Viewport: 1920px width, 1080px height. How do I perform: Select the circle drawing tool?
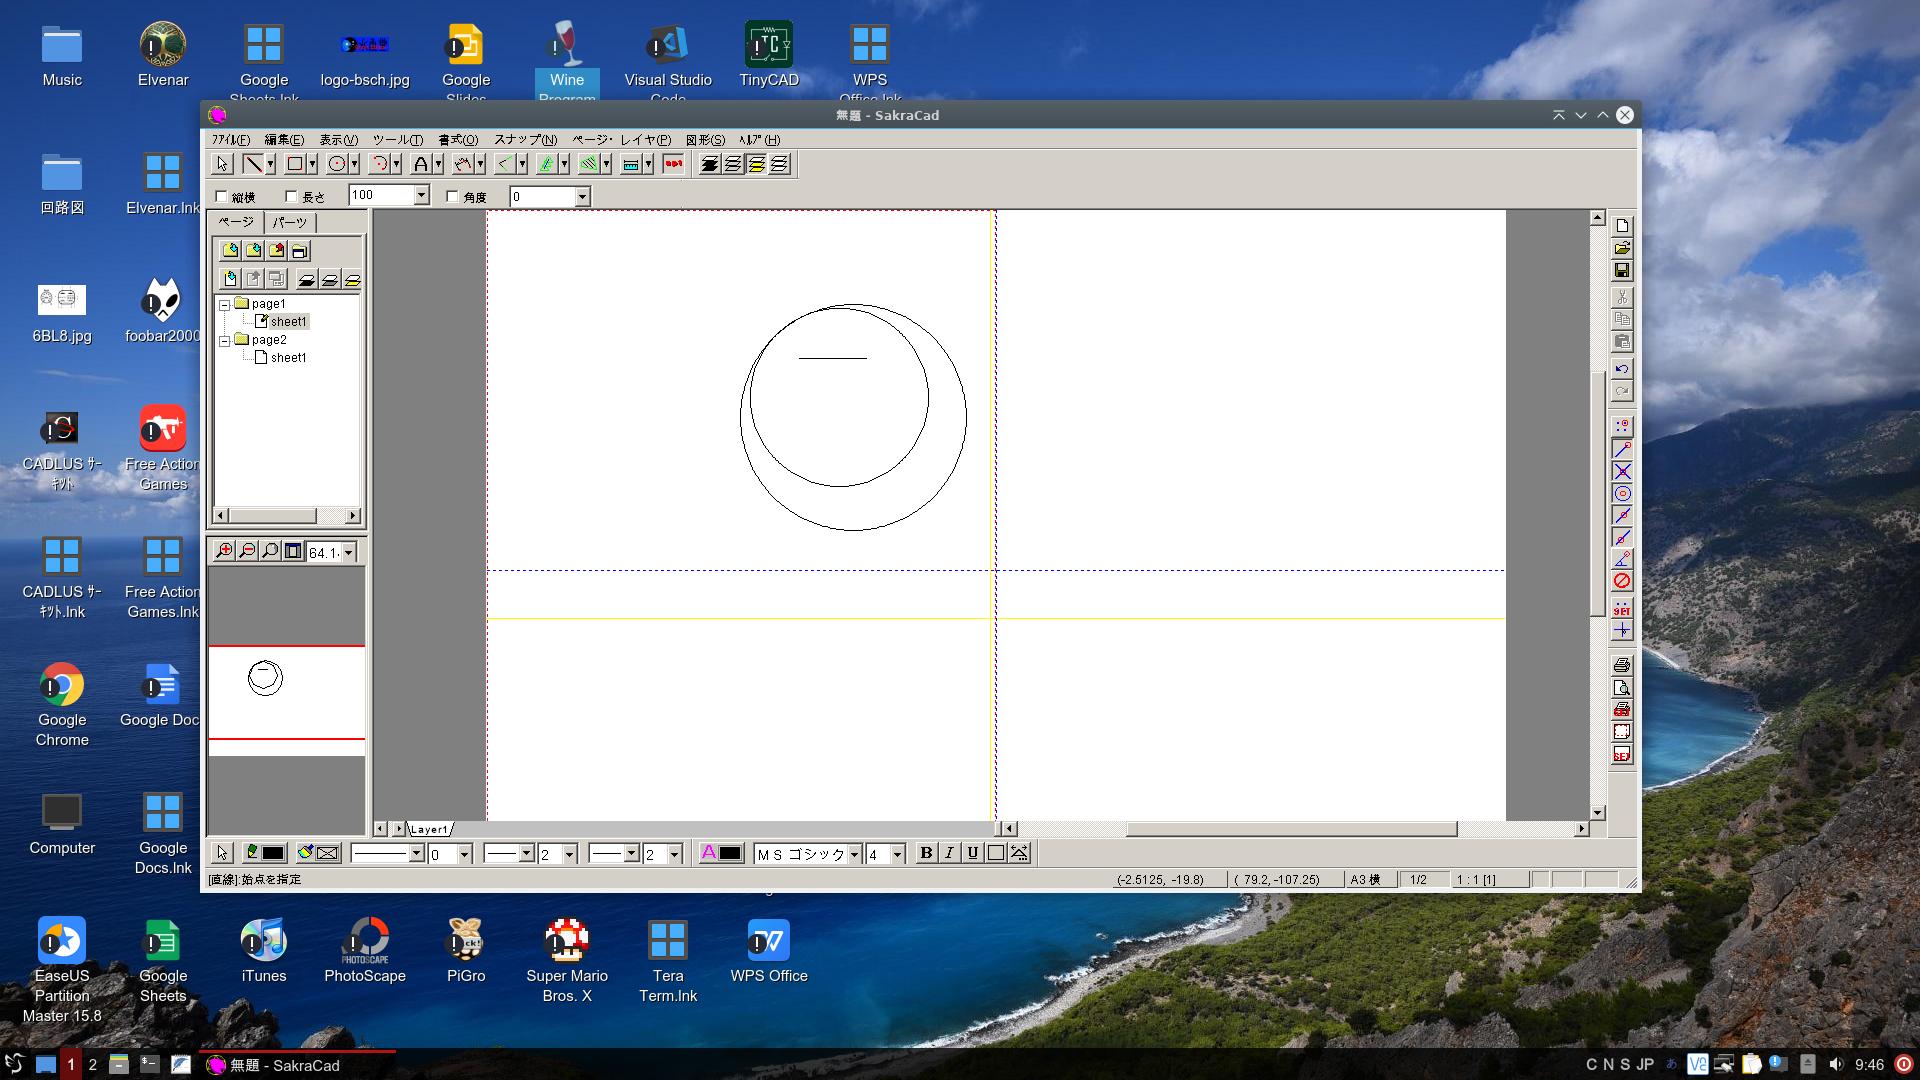click(x=338, y=164)
